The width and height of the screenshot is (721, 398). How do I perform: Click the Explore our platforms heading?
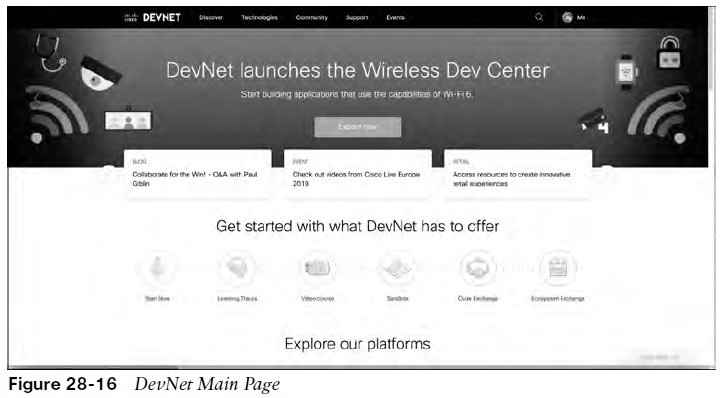(358, 344)
